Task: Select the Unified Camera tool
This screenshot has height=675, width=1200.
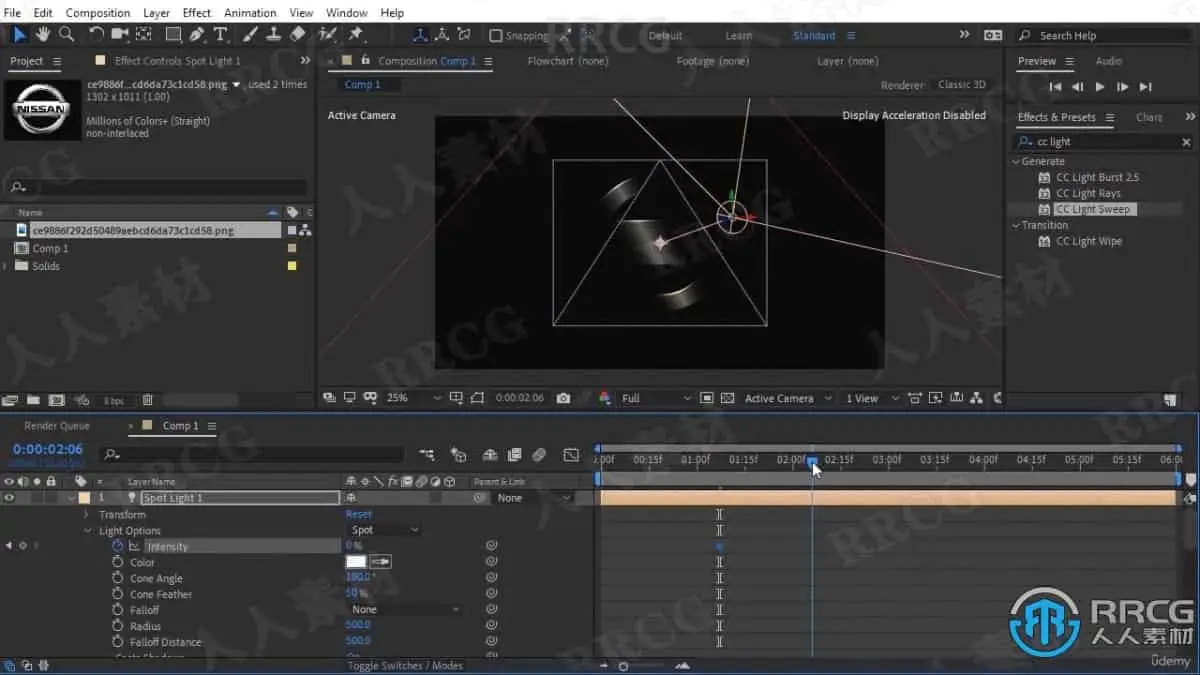Action: pos(120,34)
